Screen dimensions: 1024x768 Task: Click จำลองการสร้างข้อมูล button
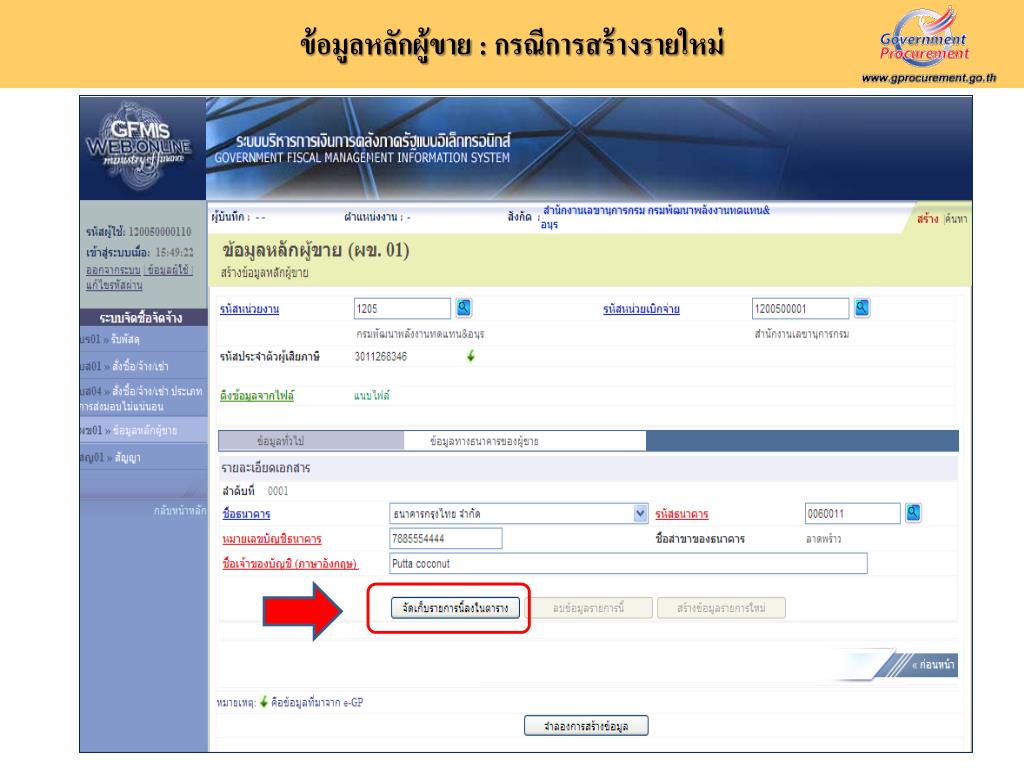(x=586, y=726)
